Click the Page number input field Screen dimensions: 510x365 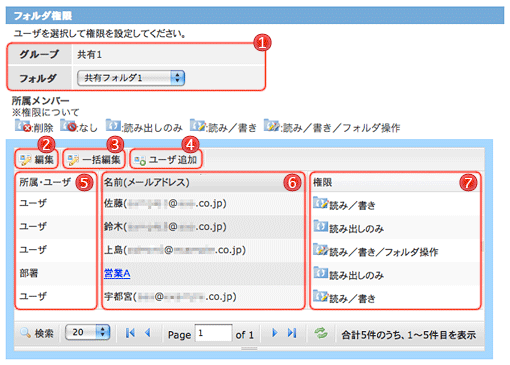213,333
